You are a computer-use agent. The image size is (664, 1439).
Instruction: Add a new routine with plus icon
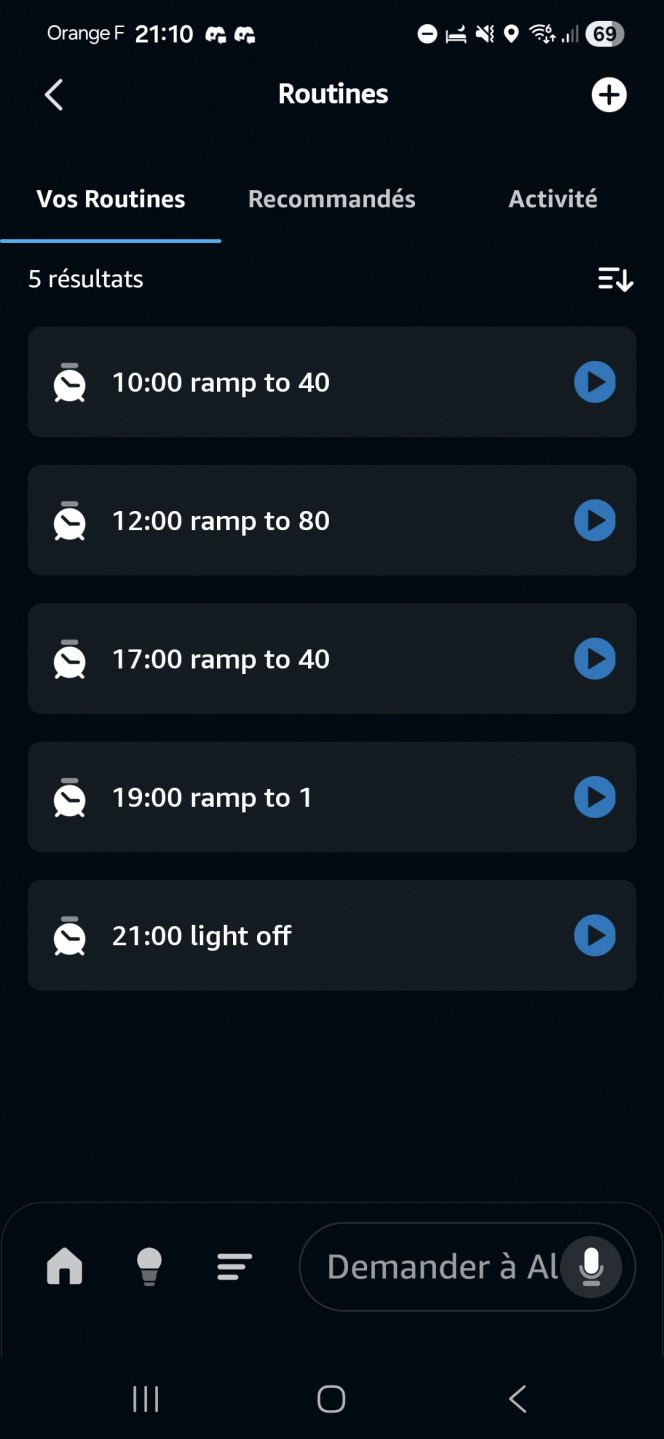pos(608,95)
